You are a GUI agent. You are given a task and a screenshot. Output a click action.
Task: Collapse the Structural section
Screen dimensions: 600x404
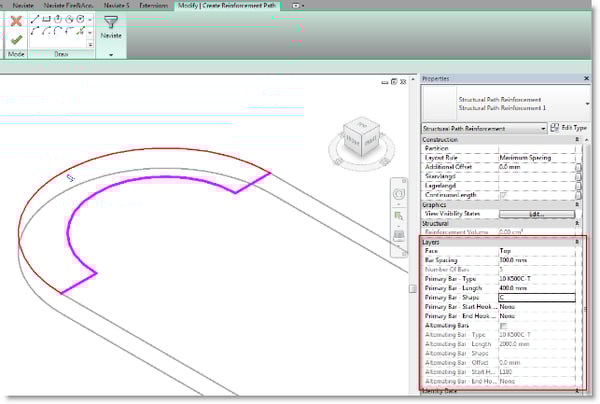577,223
